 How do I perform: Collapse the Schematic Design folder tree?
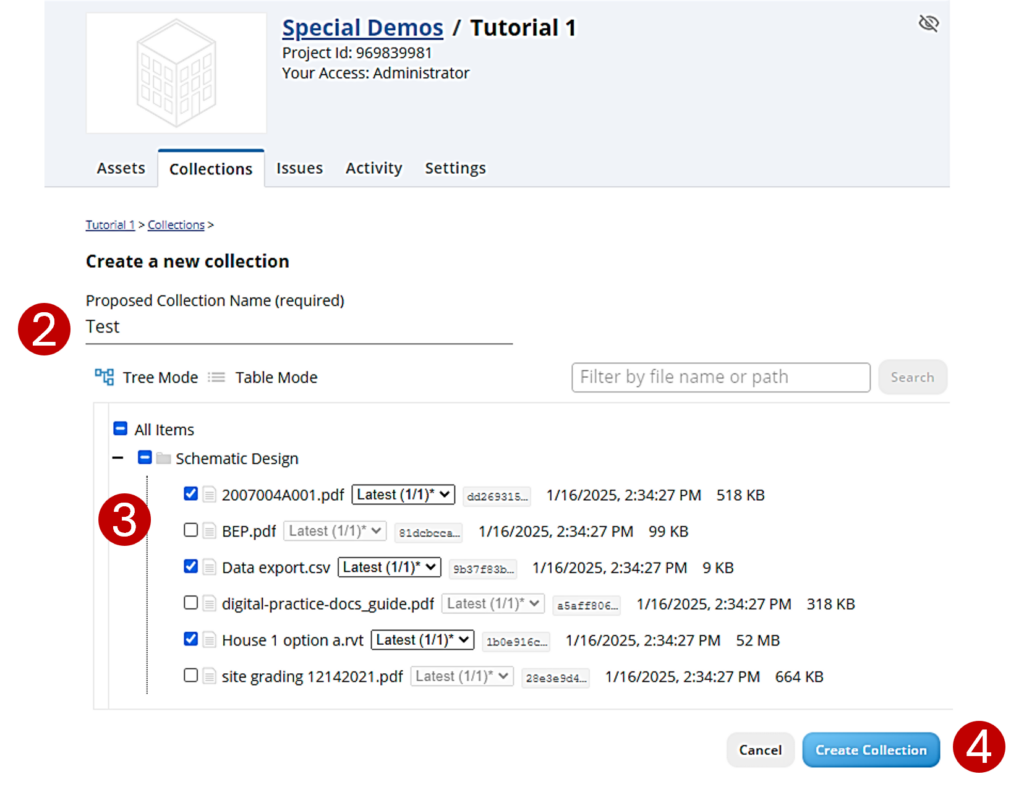click(x=118, y=458)
